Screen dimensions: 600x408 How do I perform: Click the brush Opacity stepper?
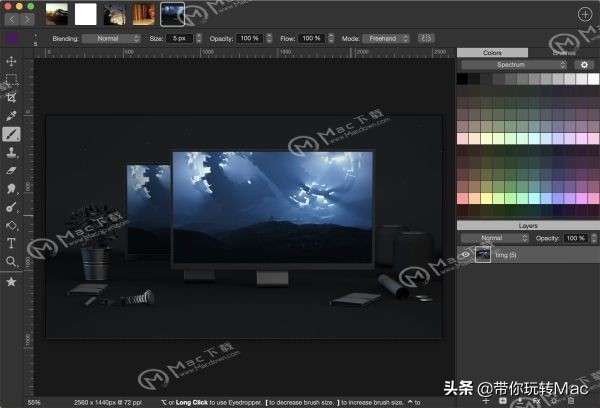[269, 39]
